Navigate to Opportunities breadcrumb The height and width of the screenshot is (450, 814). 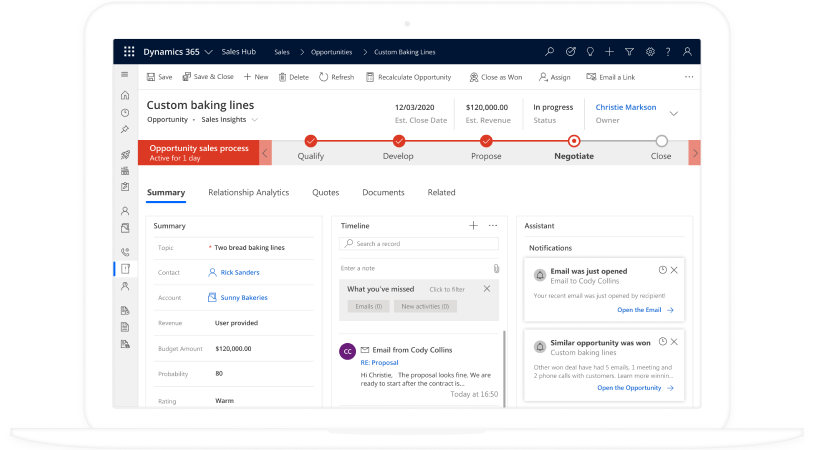[x=331, y=52]
